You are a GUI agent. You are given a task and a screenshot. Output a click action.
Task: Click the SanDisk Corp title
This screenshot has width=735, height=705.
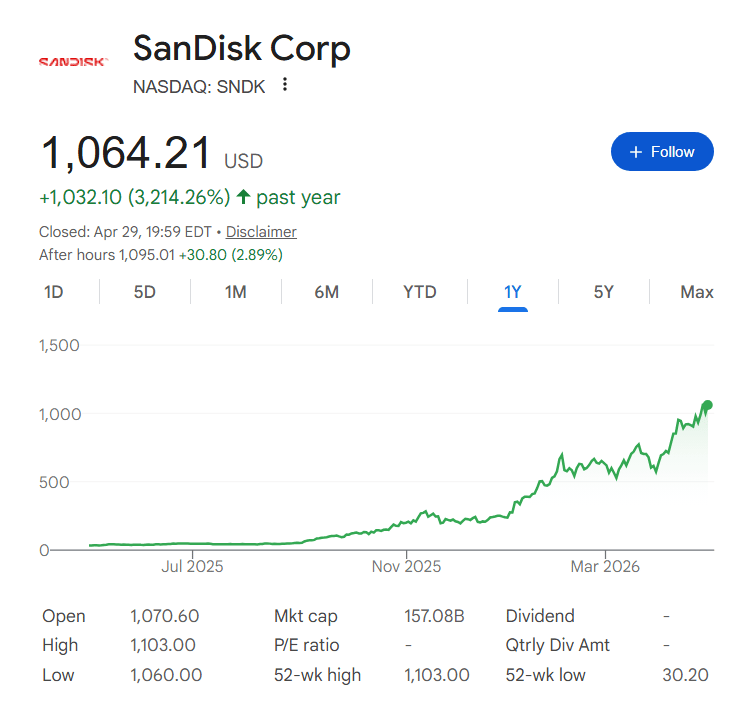[x=242, y=48]
